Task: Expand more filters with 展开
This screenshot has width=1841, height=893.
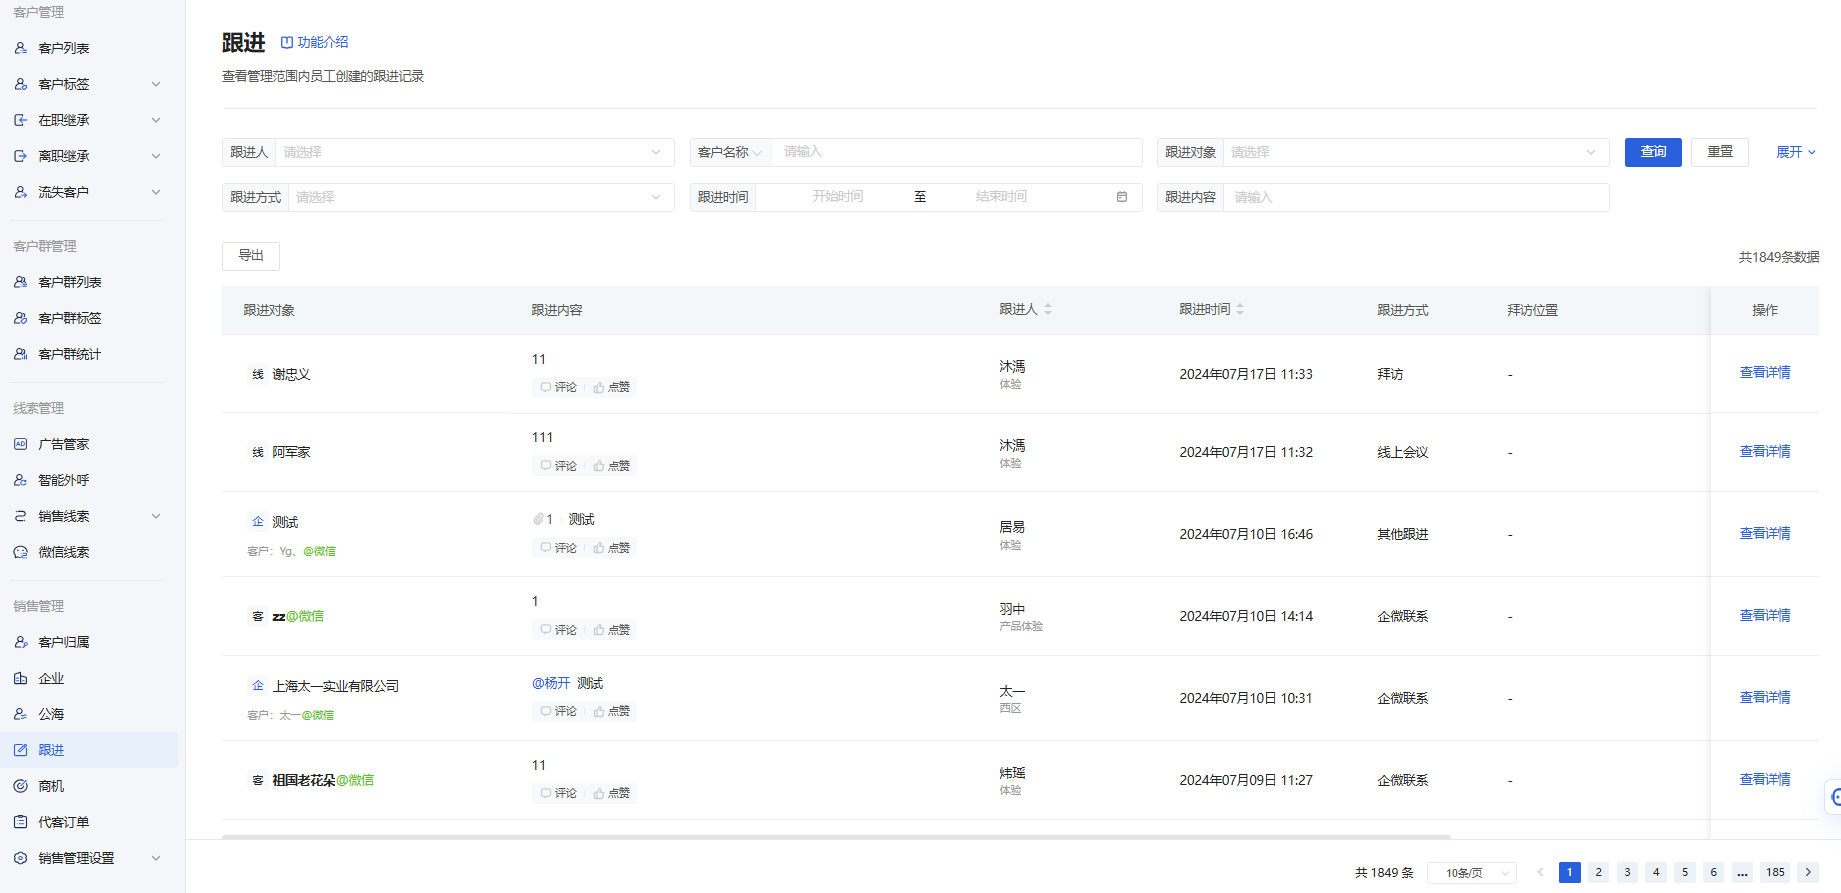Action: 1796,152
